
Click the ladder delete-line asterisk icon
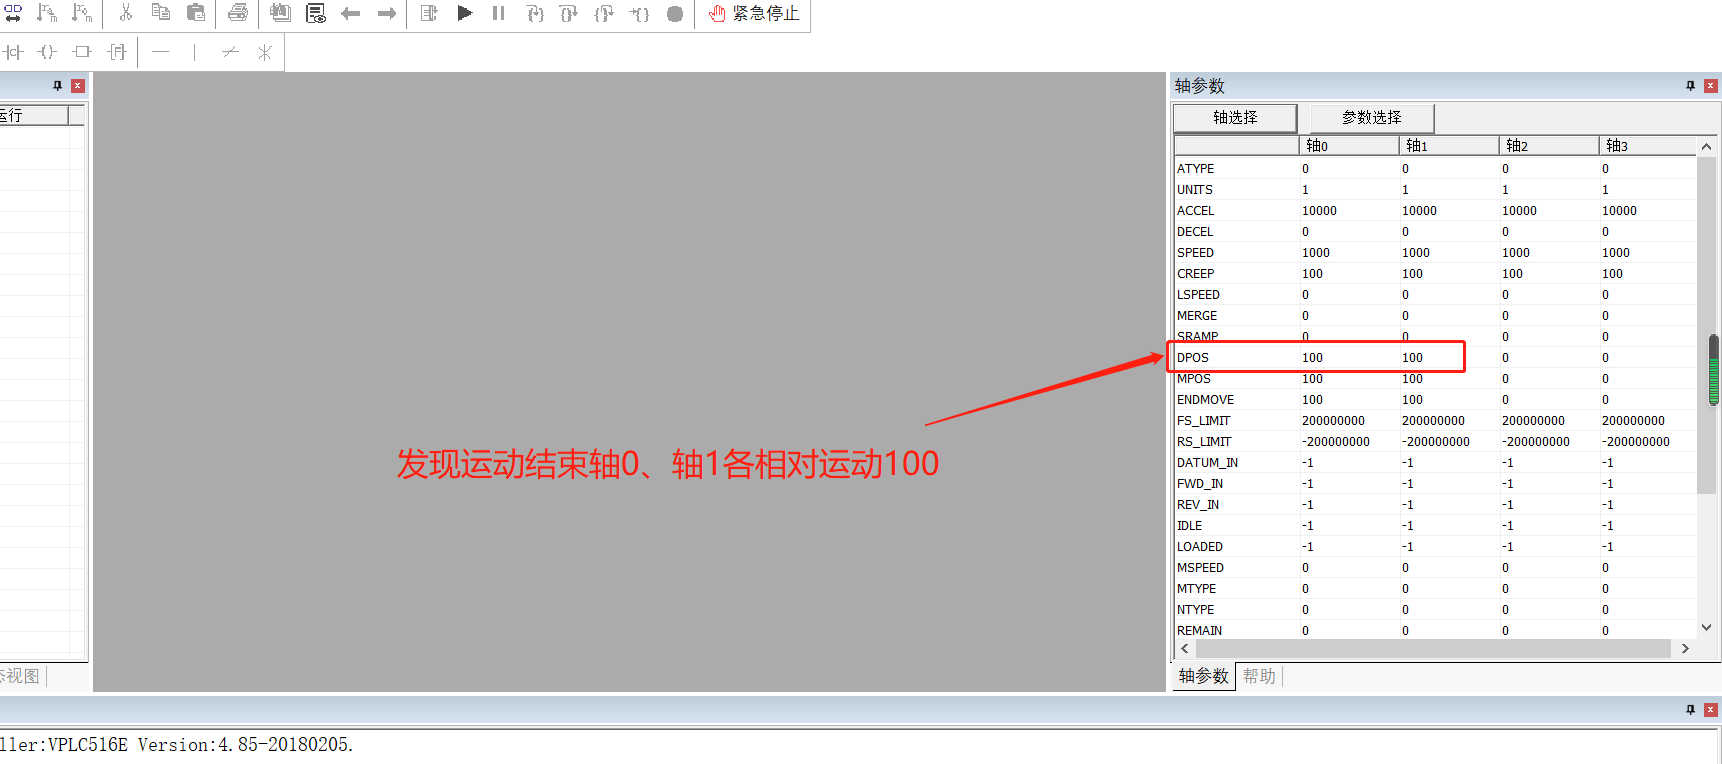(x=265, y=52)
